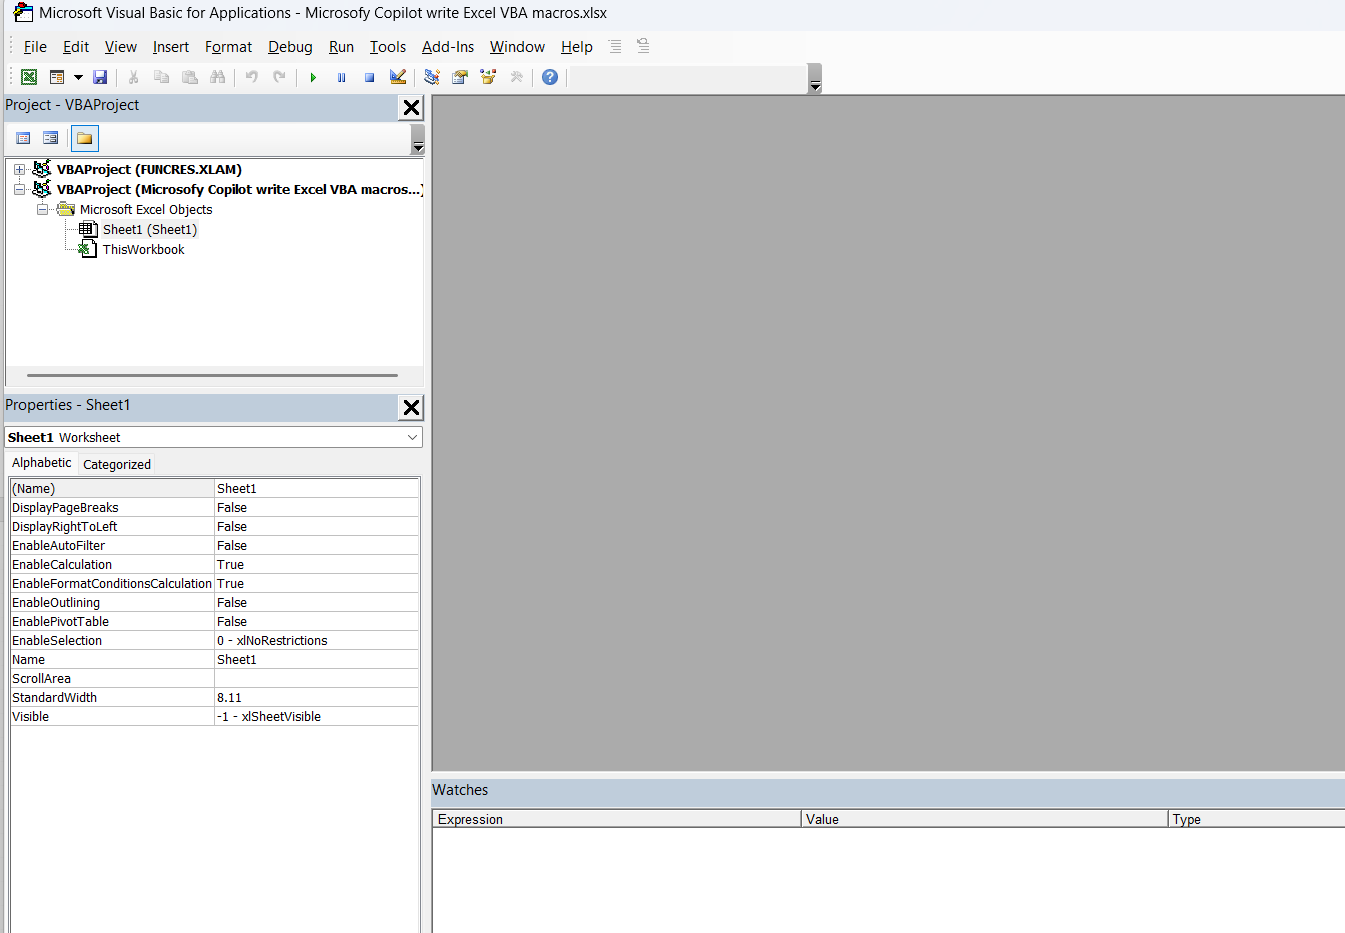Click the Project panel horizontal scrollbar
The width and height of the screenshot is (1345, 933).
point(213,376)
